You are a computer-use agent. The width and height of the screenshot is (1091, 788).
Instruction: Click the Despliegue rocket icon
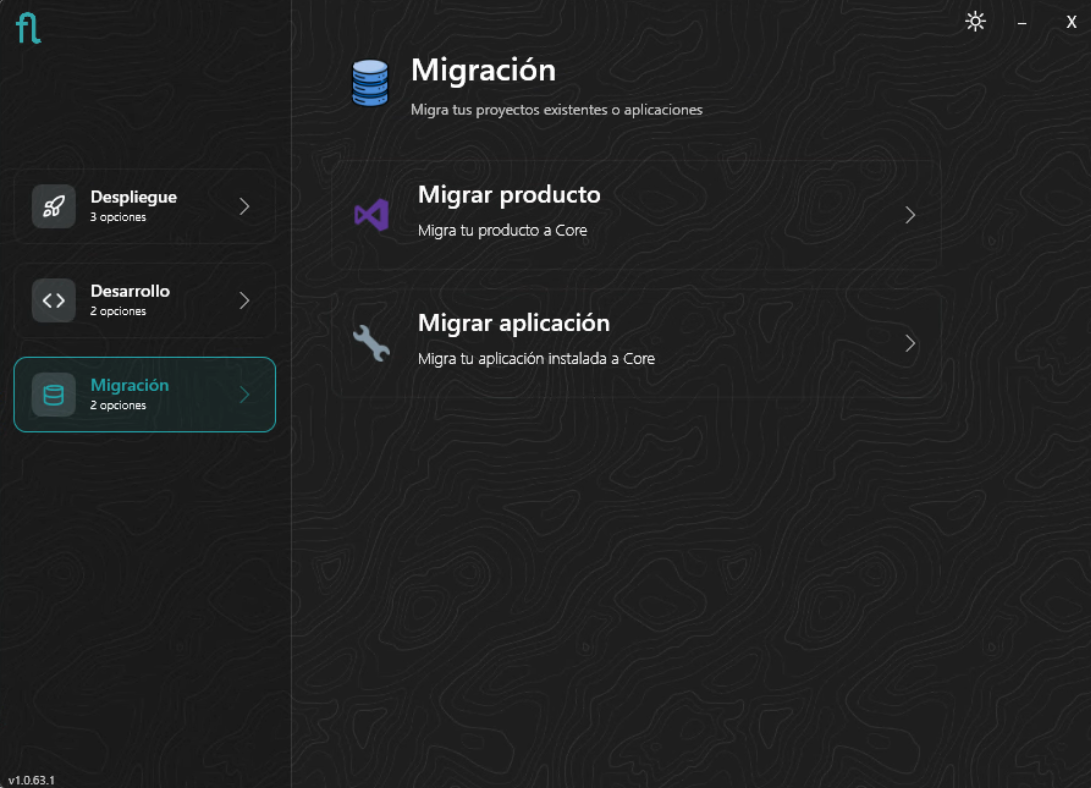[x=54, y=206]
